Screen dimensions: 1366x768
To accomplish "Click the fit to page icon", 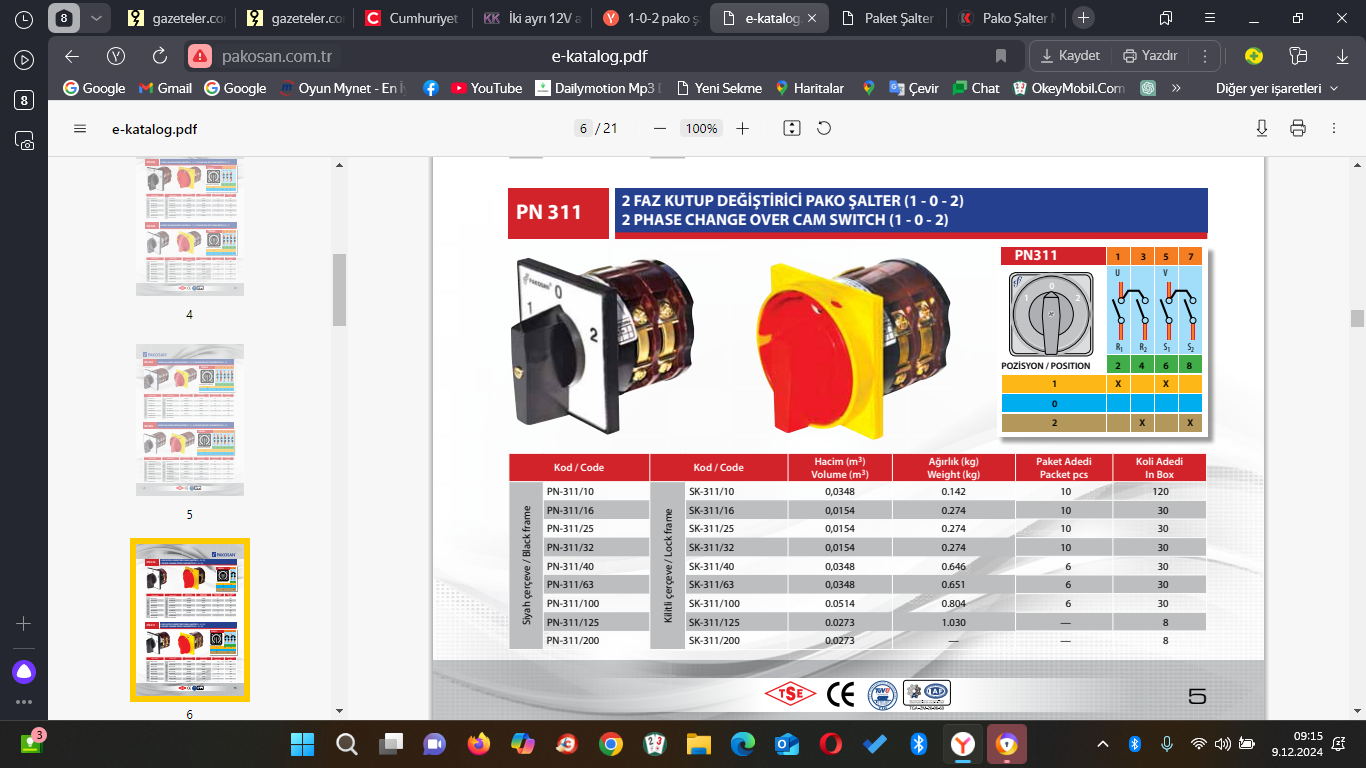I will (x=792, y=128).
